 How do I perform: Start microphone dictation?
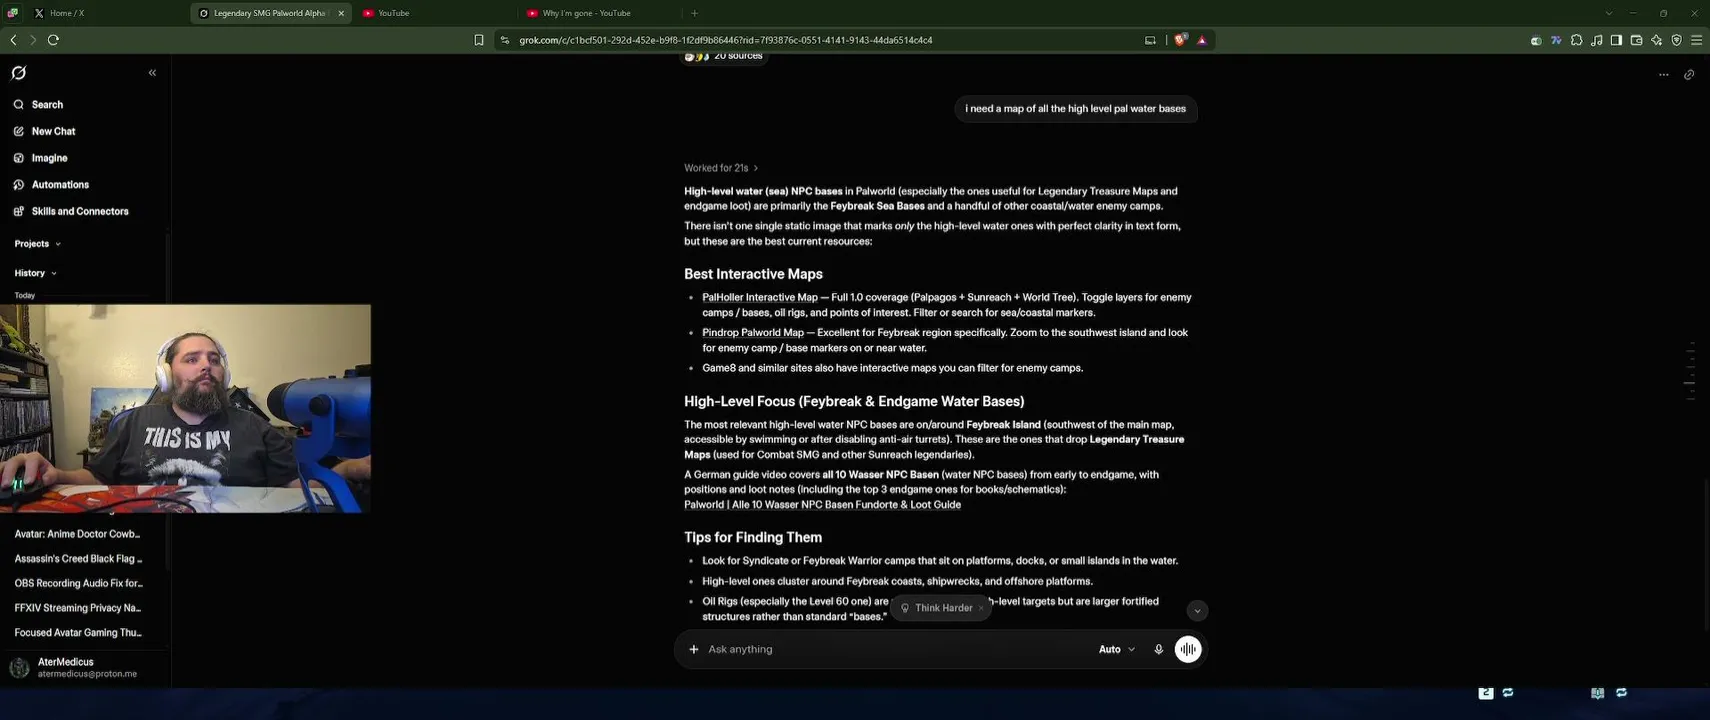pyautogui.click(x=1158, y=650)
